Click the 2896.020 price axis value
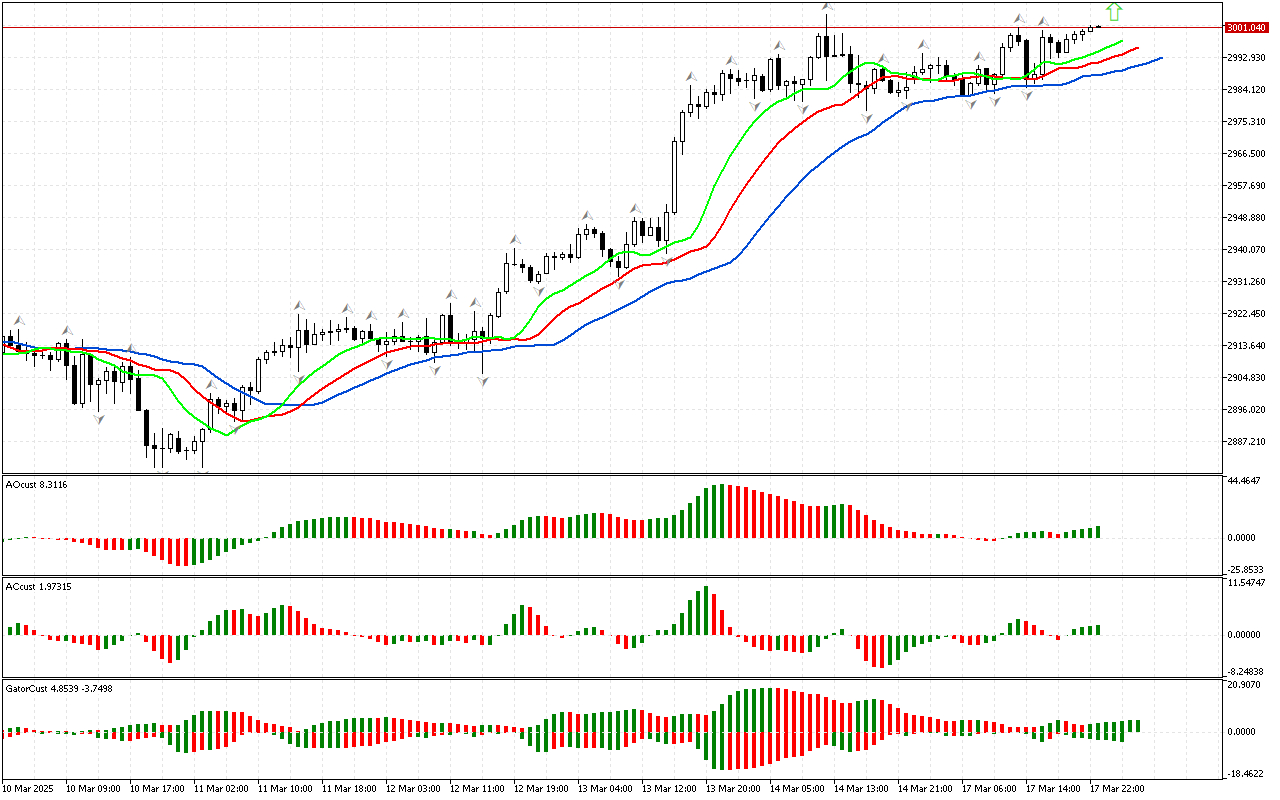Viewport: 1280px width, 800px height. click(x=1246, y=410)
